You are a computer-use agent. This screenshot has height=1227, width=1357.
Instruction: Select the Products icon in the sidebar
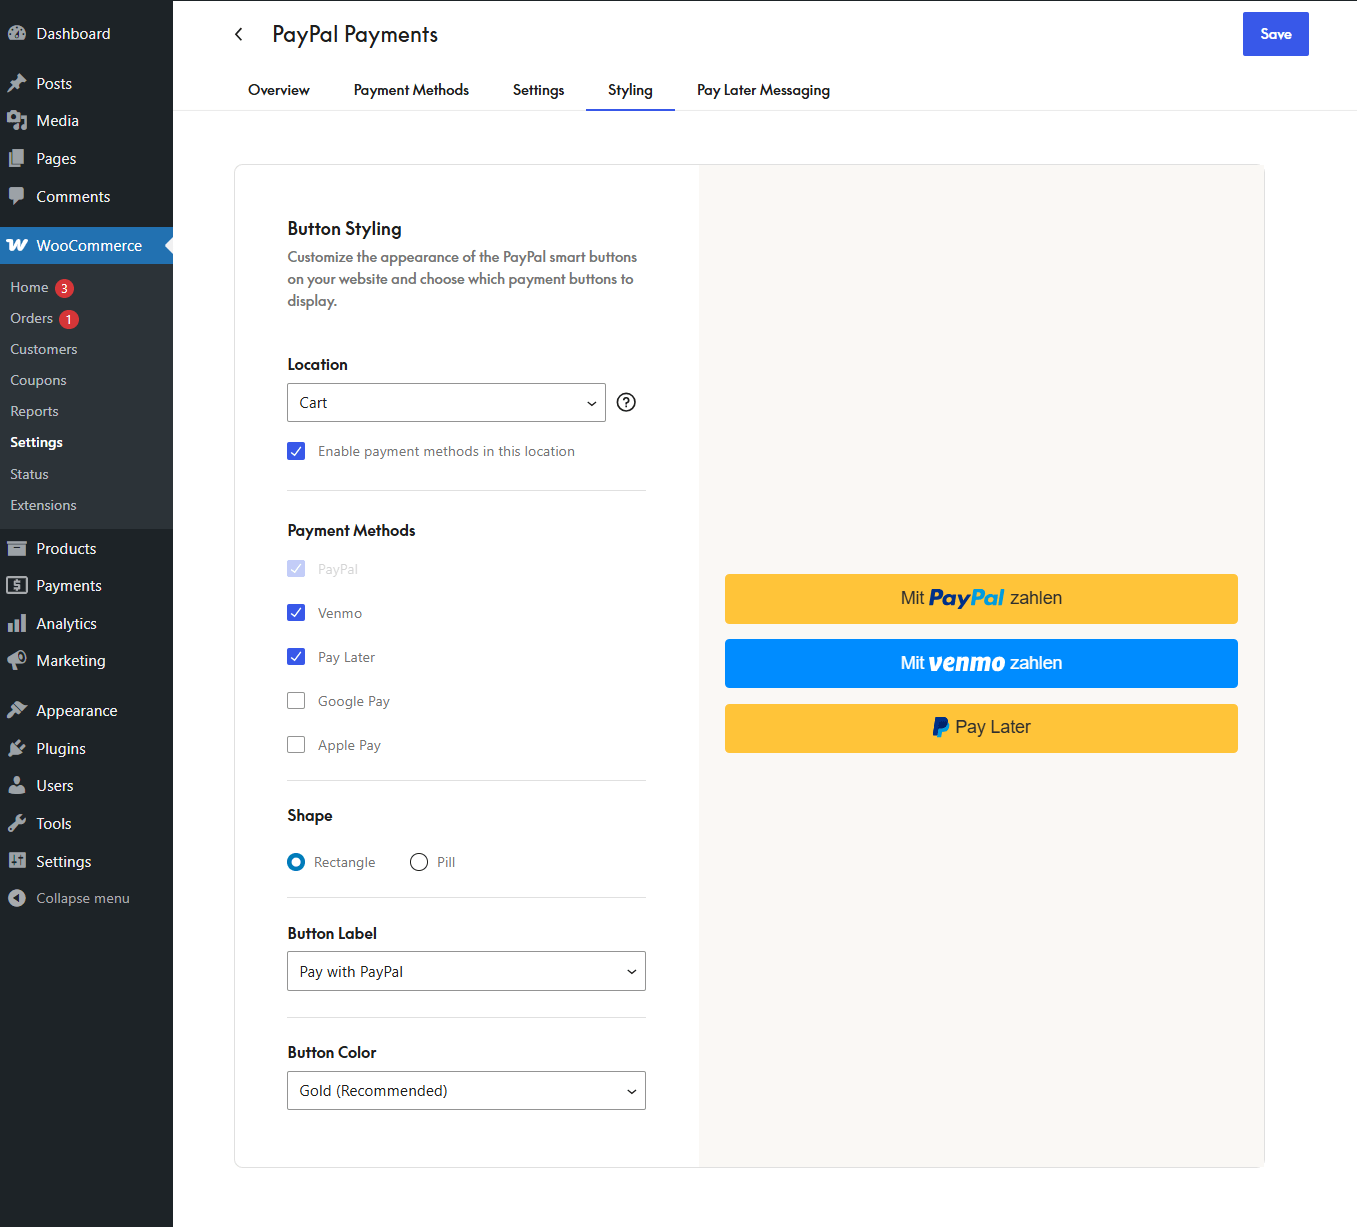[20, 548]
